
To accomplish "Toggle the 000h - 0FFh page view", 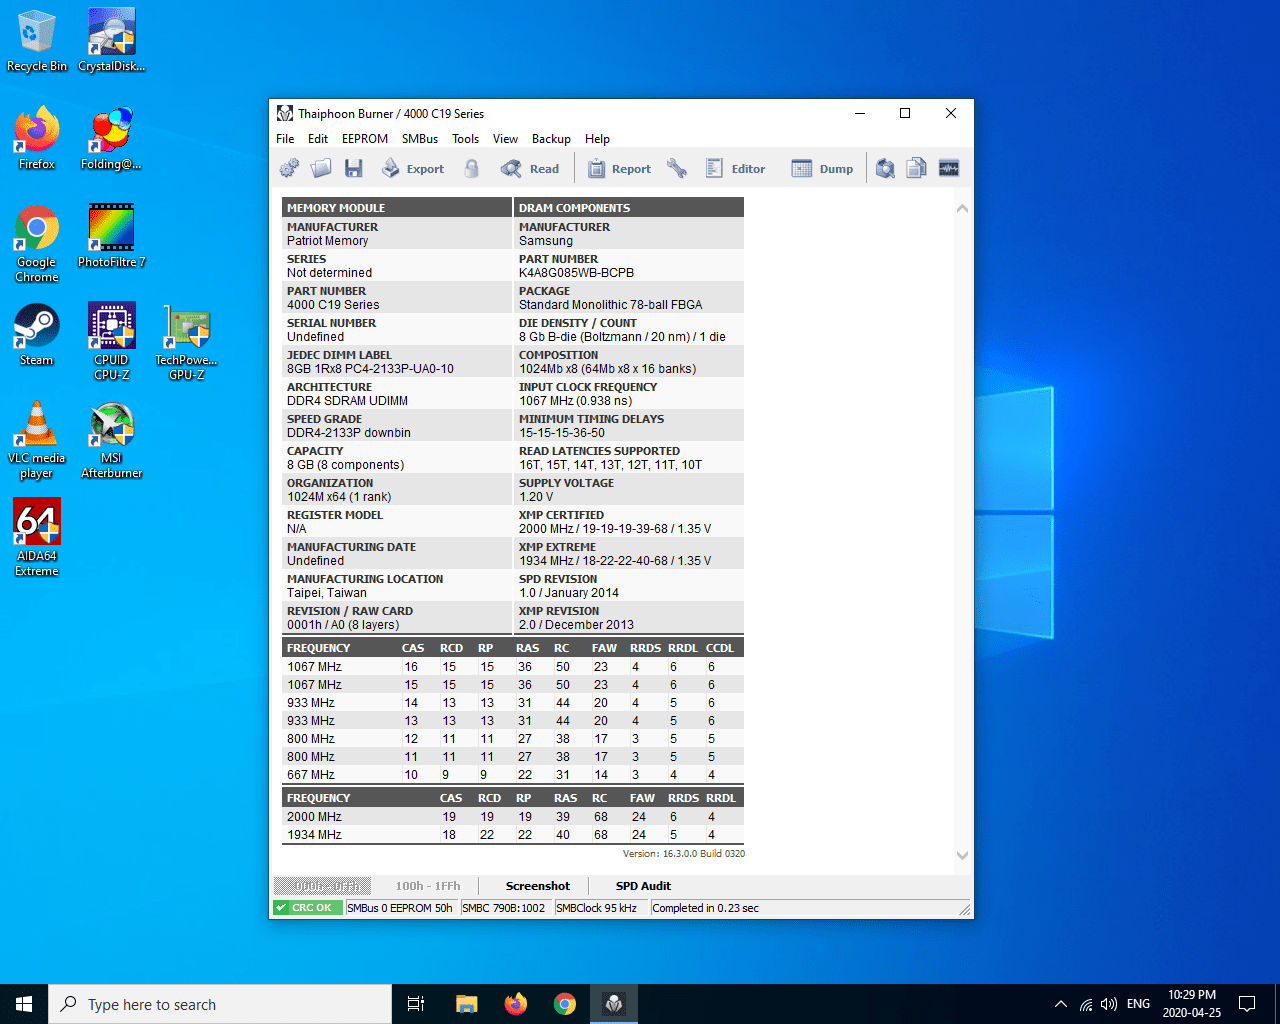I will (x=323, y=886).
